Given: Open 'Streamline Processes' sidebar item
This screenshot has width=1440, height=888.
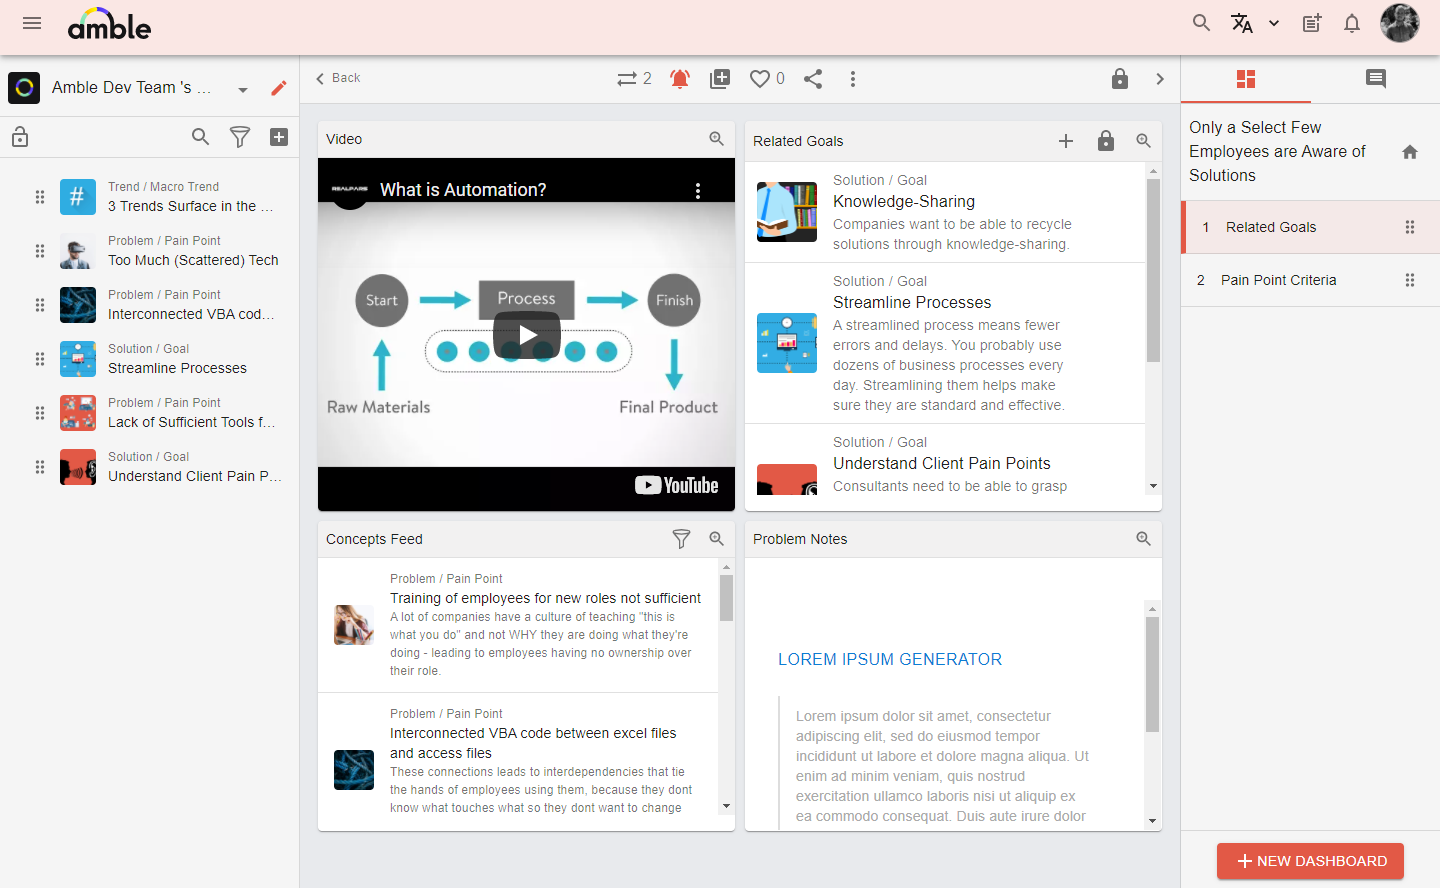Looking at the screenshot, I should 177,368.
